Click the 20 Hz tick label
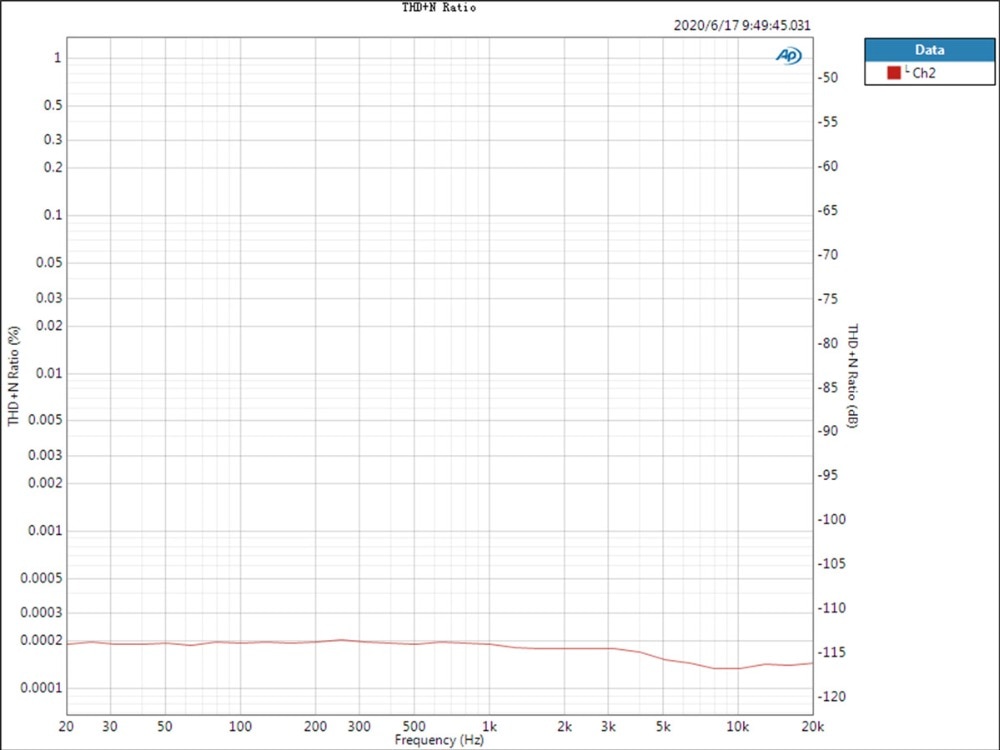The width and height of the screenshot is (1000, 750). point(67,728)
